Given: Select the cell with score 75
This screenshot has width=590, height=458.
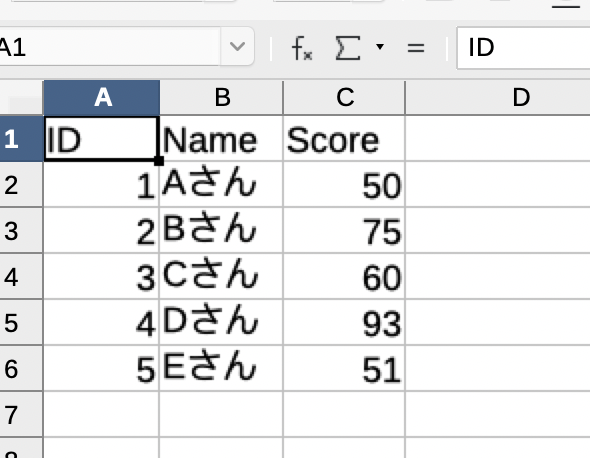Looking at the screenshot, I should click(x=344, y=230).
